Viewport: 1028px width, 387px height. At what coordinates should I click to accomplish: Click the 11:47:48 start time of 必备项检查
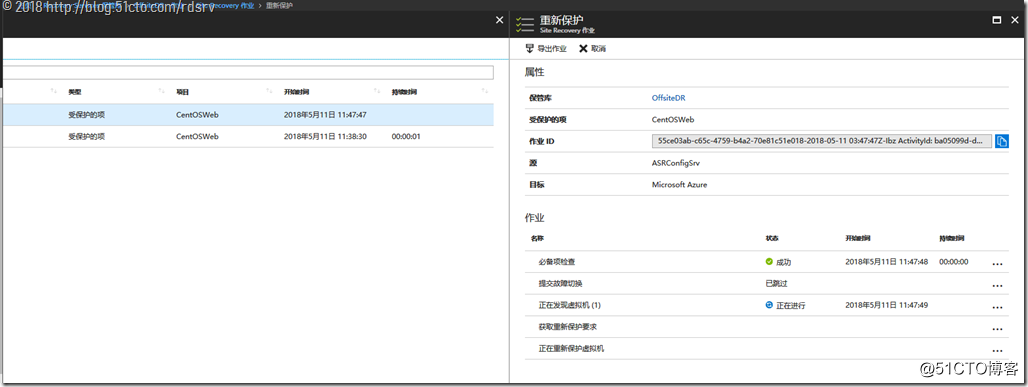pyautogui.click(x=886, y=262)
